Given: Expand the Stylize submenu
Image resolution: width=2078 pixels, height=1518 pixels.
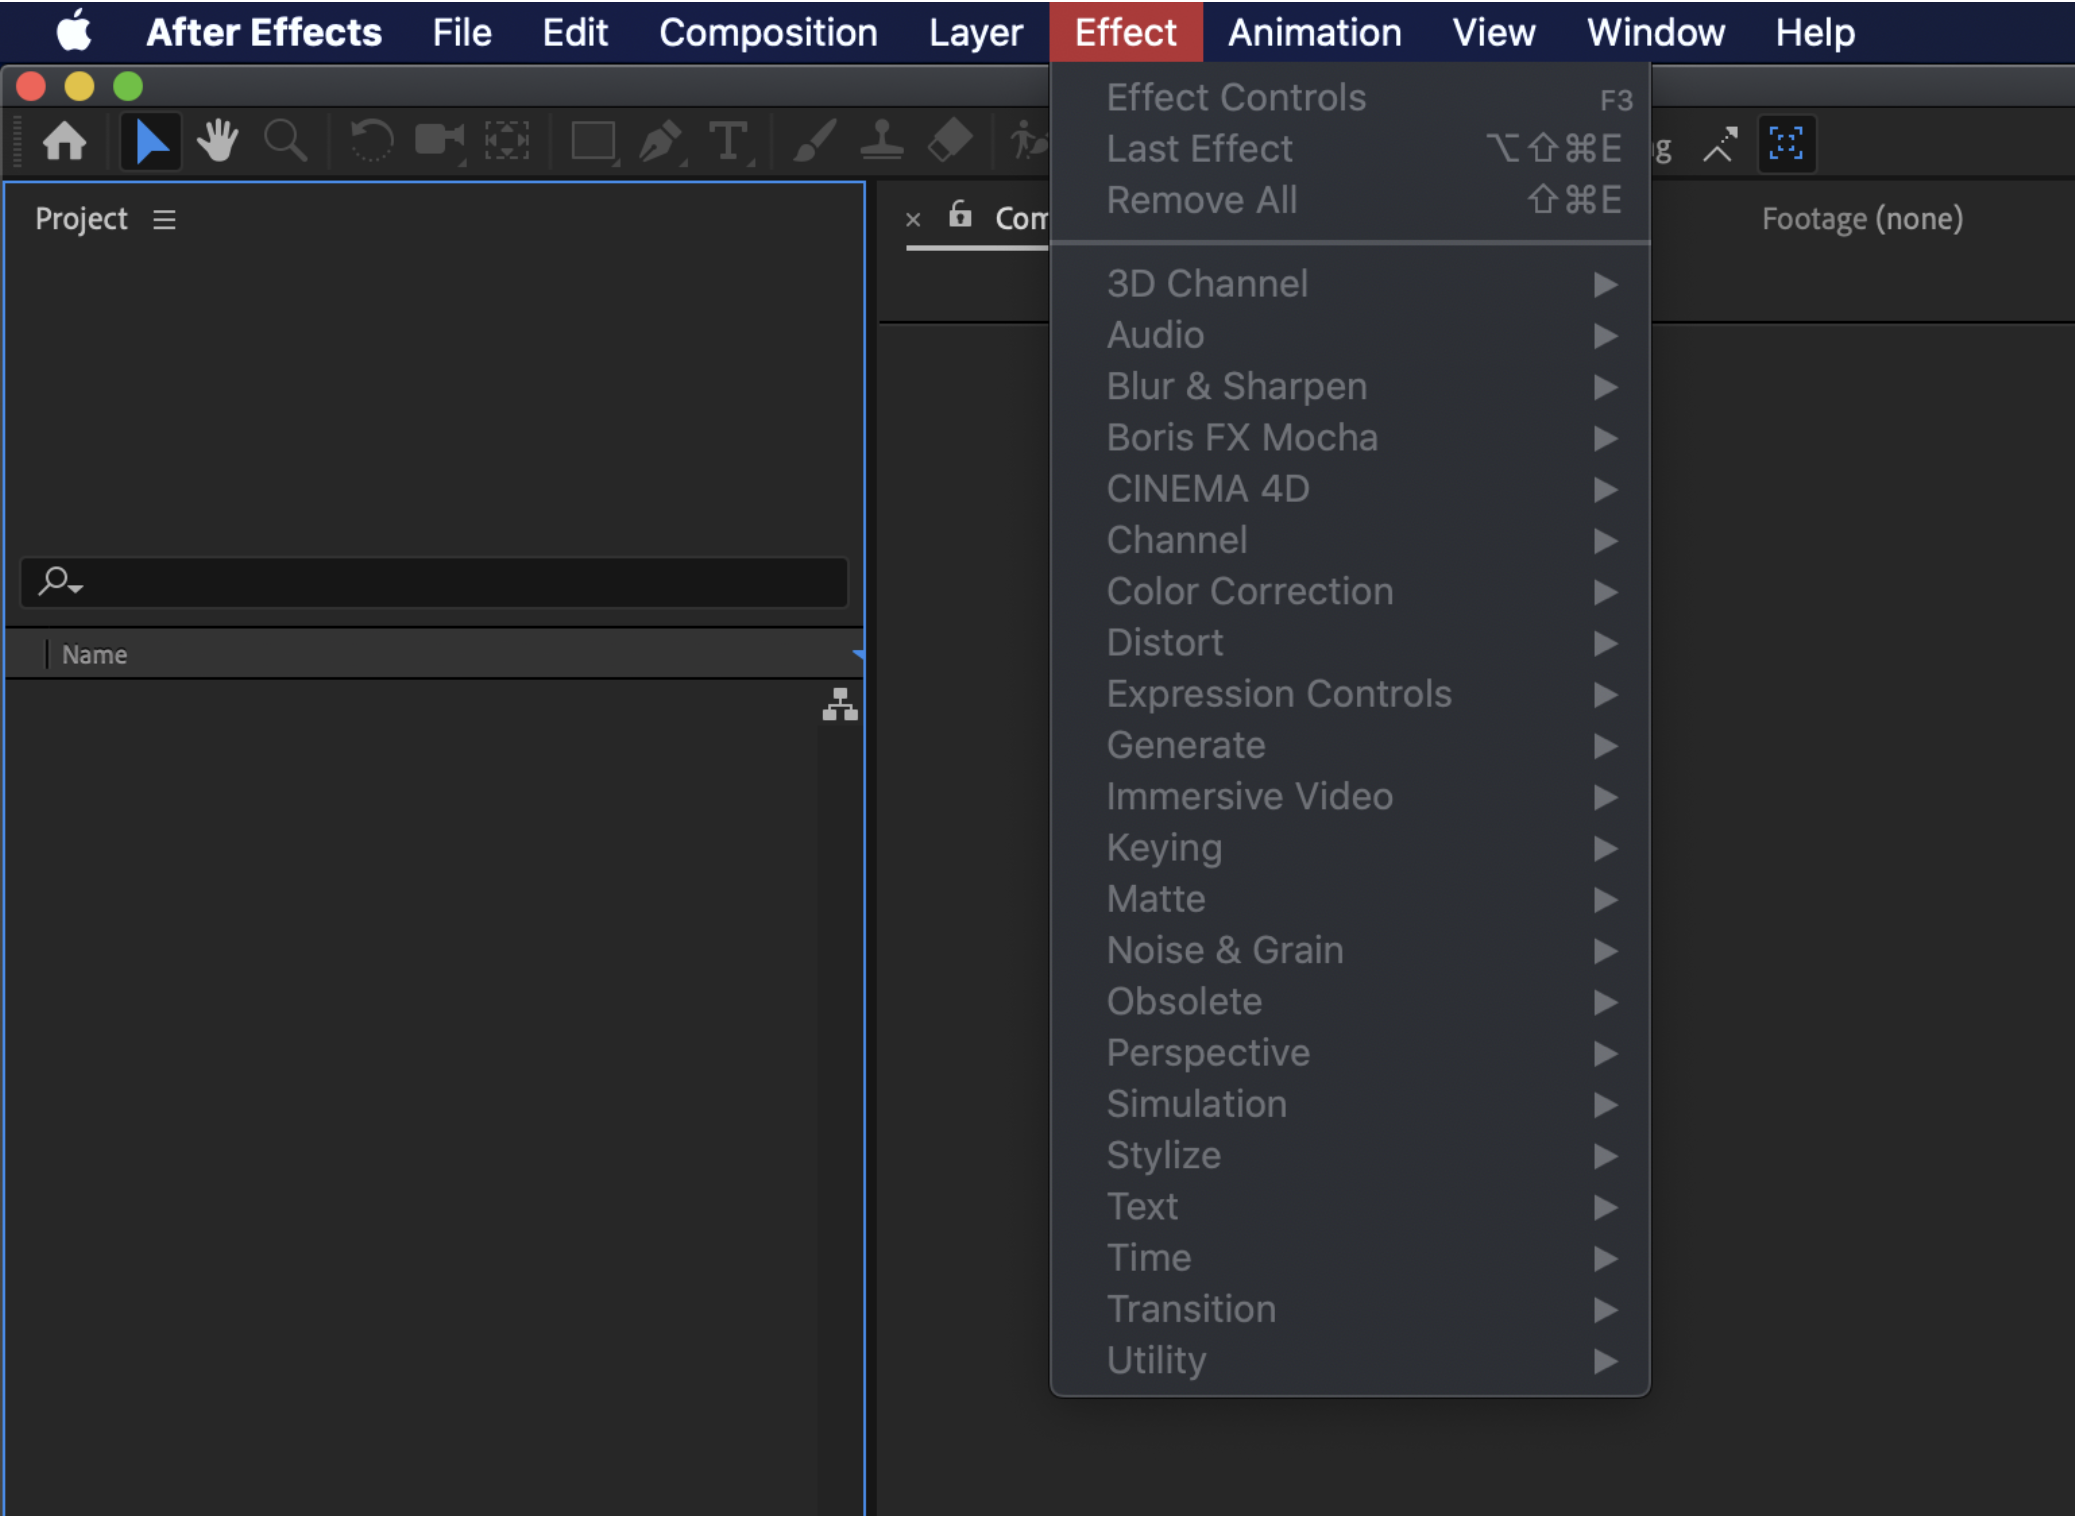Looking at the screenshot, I should (1350, 1155).
